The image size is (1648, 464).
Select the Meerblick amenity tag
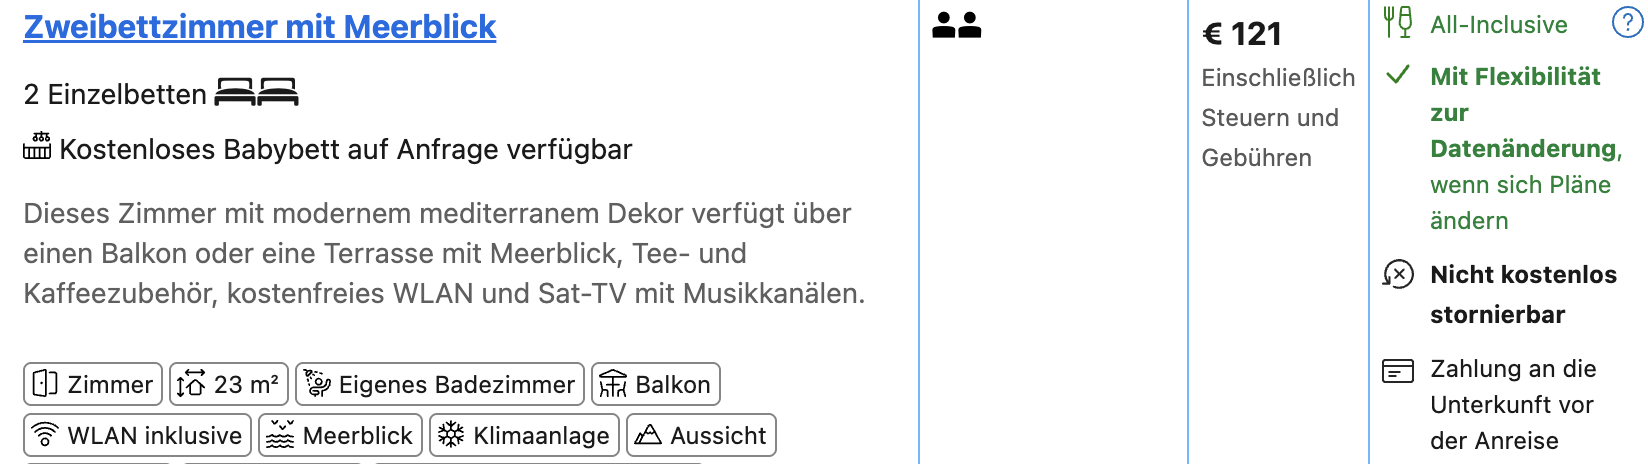click(340, 435)
